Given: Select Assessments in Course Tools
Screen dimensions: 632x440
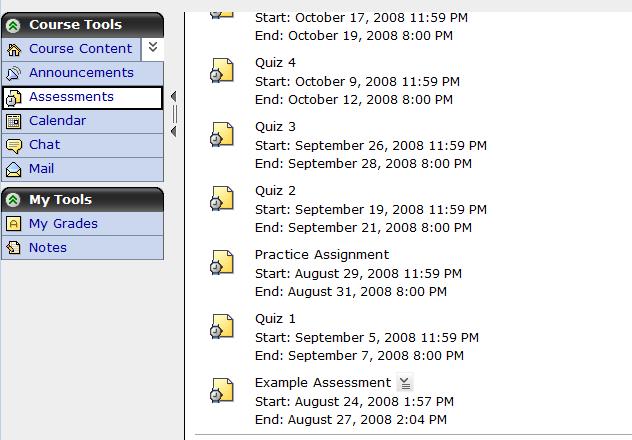Looking at the screenshot, I should [71, 97].
